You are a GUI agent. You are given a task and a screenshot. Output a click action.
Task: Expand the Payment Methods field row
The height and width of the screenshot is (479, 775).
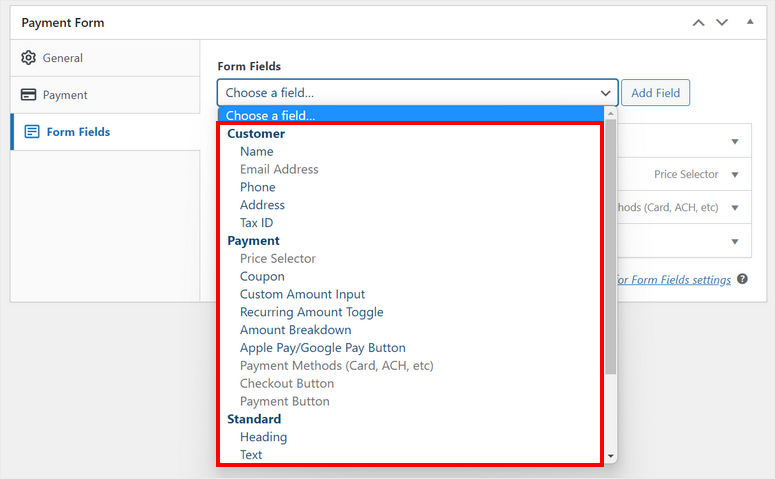(735, 208)
